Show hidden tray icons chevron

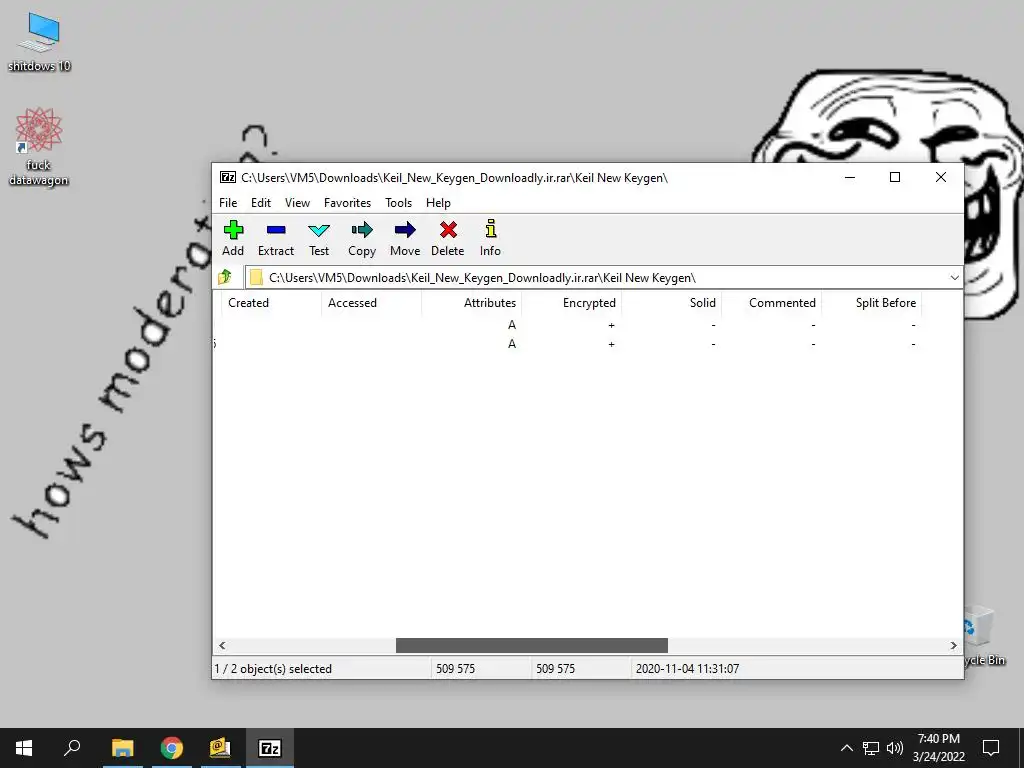coord(846,748)
